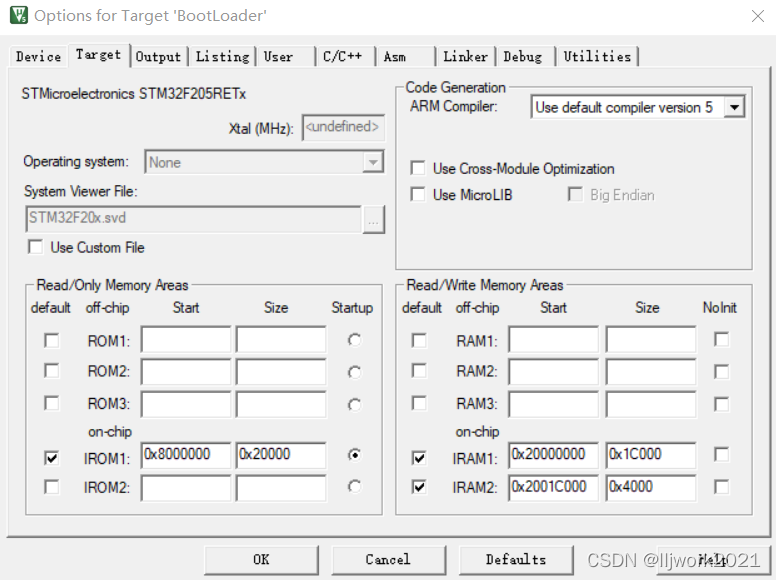The height and width of the screenshot is (580, 776).
Task: Check the RAM1 default checkbox
Action: (x=419, y=340)
